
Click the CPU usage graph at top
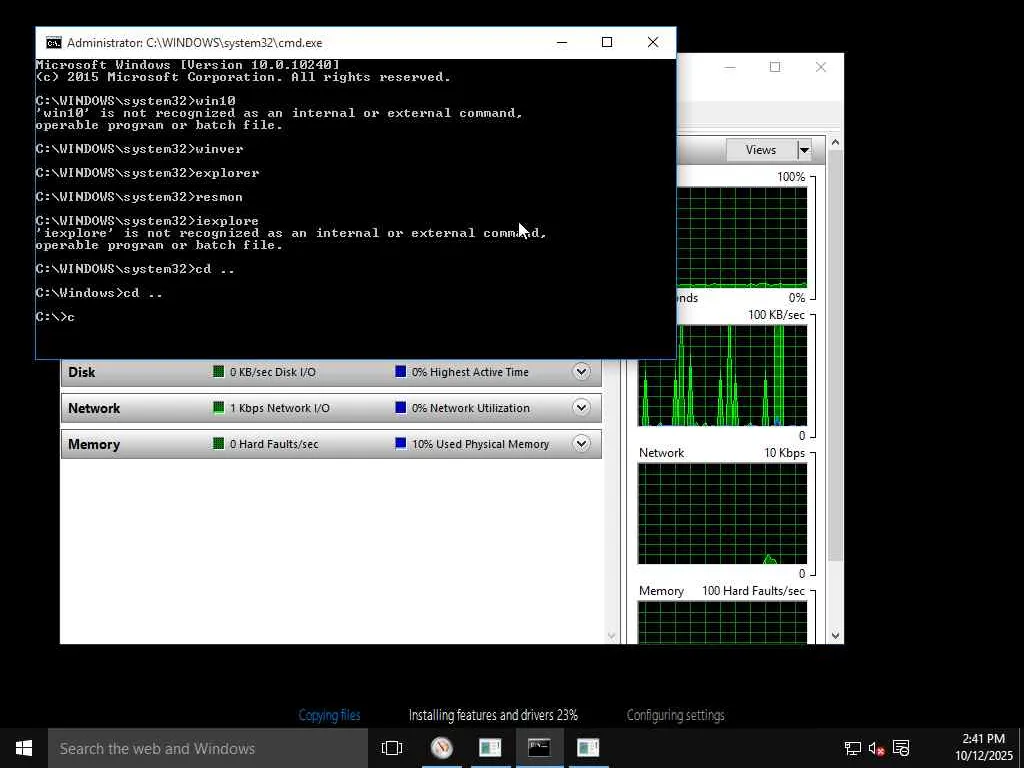(x=742, y=238)
